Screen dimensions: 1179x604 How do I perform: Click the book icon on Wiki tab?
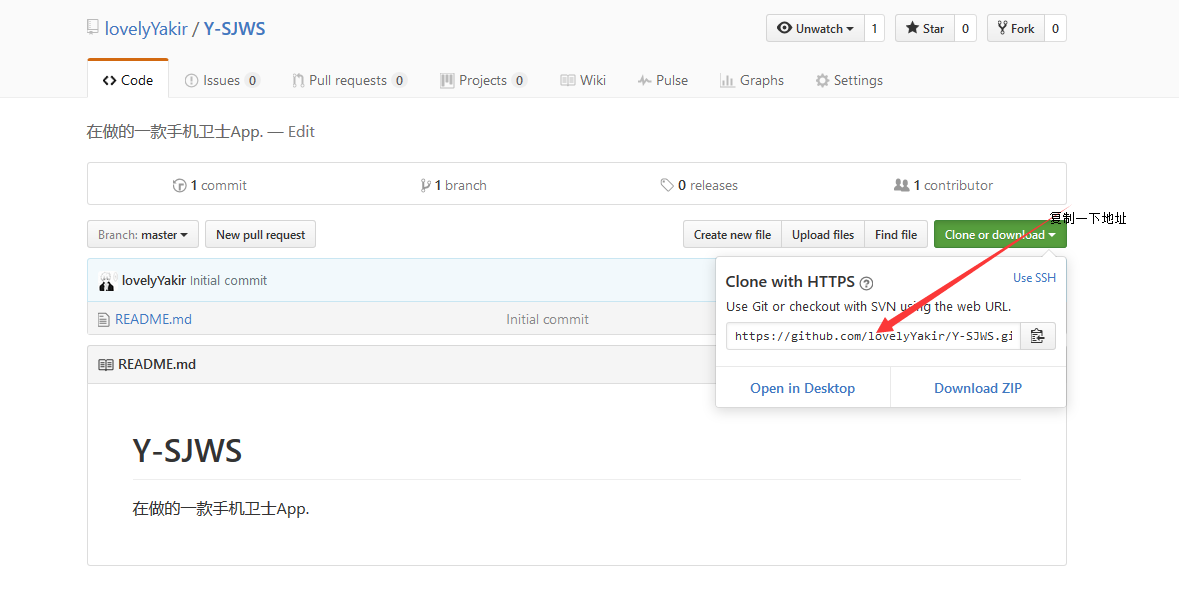coord(568,80)
